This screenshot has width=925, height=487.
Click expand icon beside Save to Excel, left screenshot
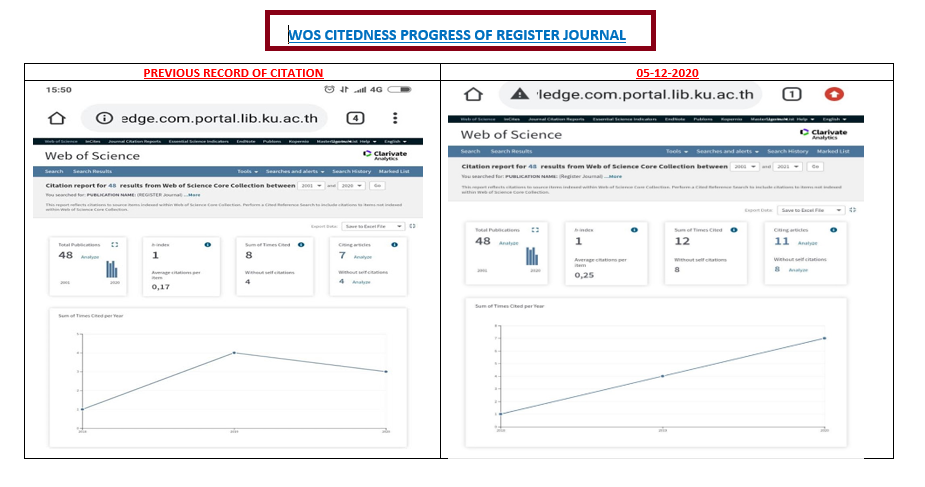coord(412,226)
